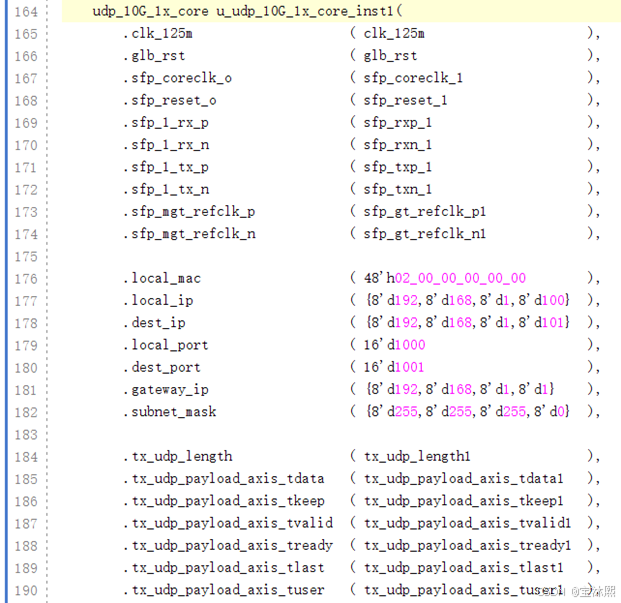
Task: Click signal sfp_gt_refclk_n1
Action: click(x=425, y=234)
